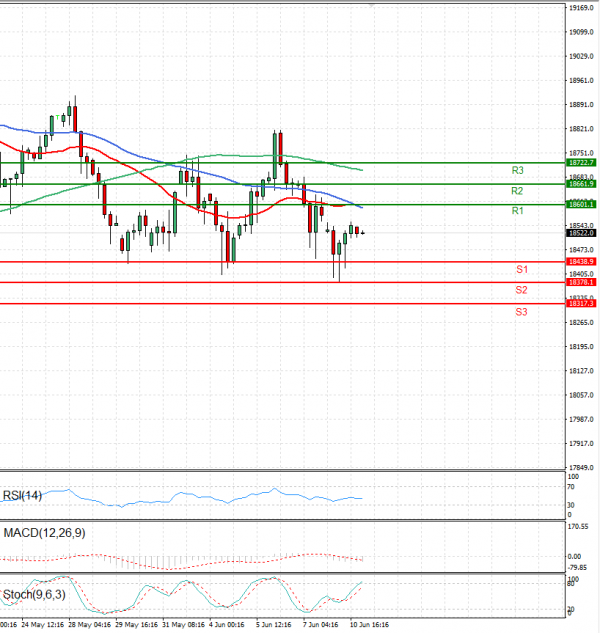
Task: Click the 19099.0 price axis value
Action: point(581,32)
